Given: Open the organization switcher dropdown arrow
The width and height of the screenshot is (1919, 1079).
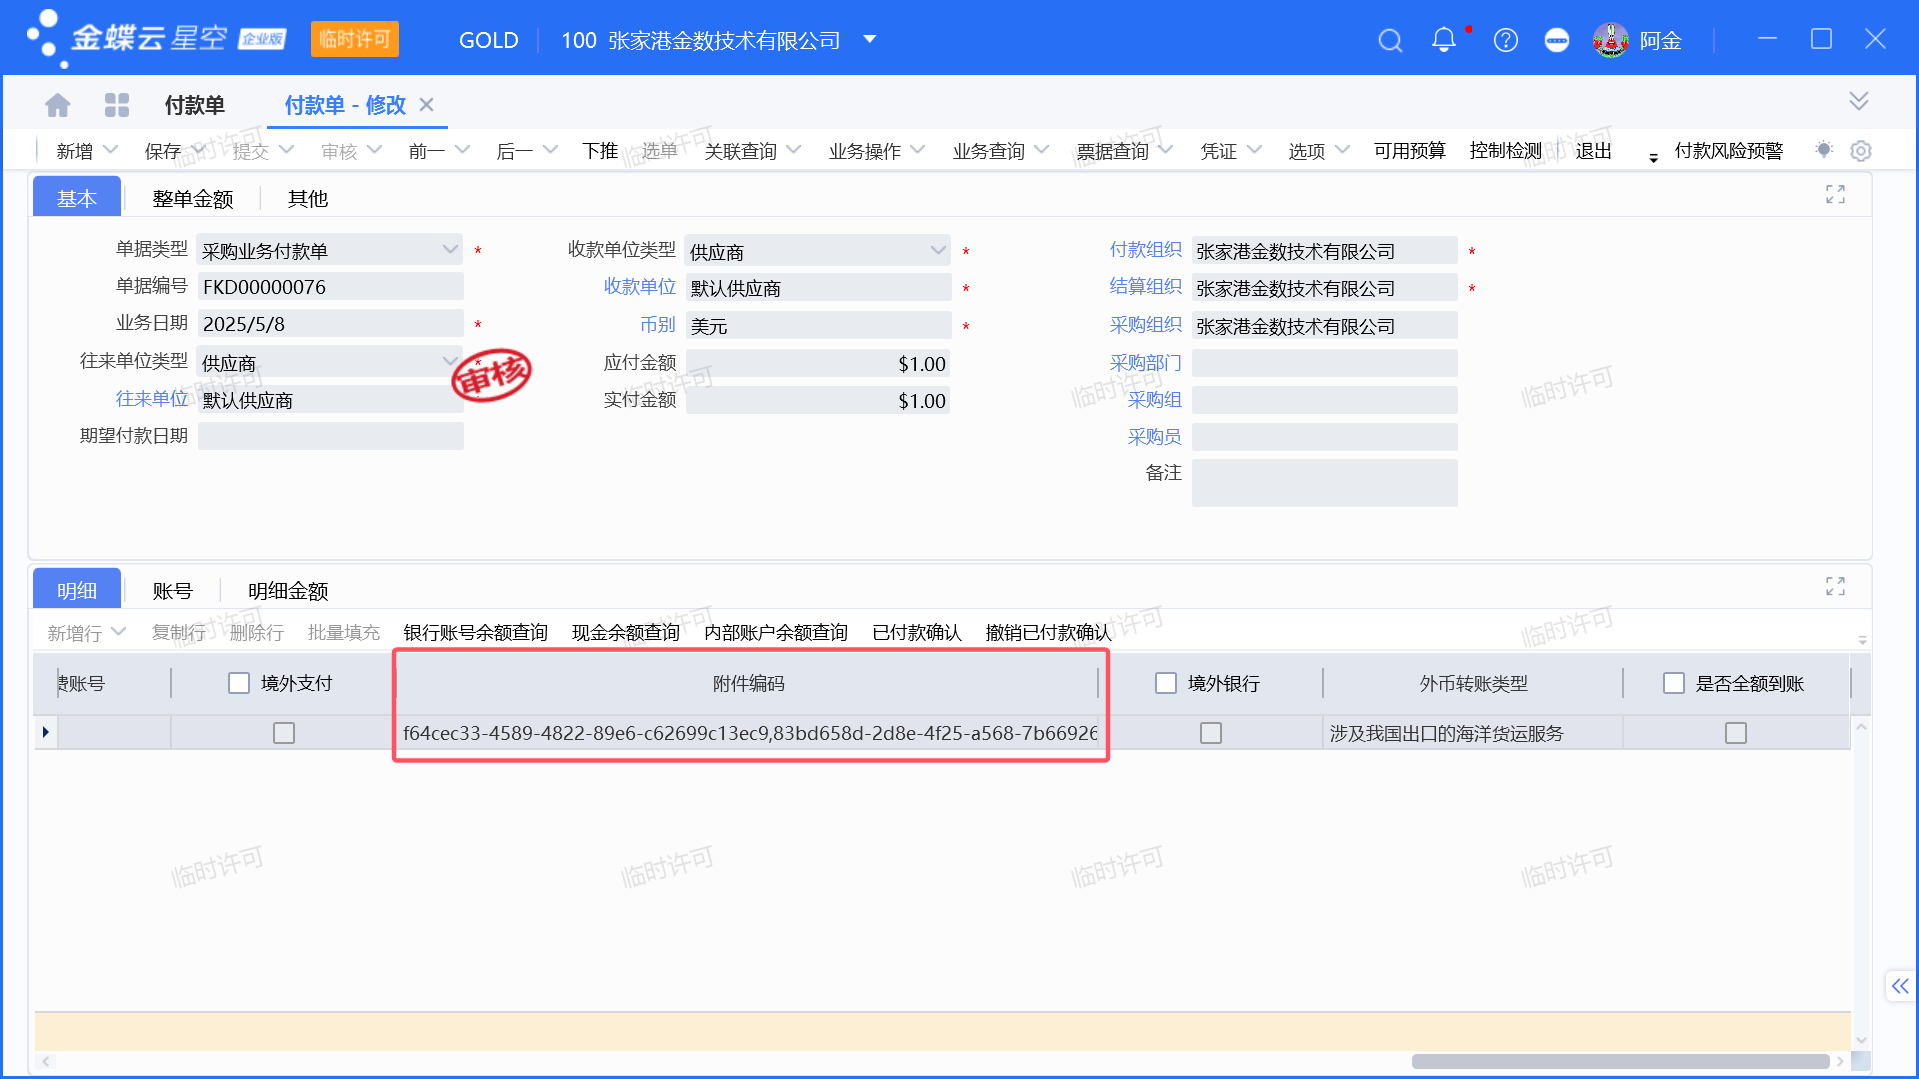Looking at the screenshot, I should coord(869,40).
